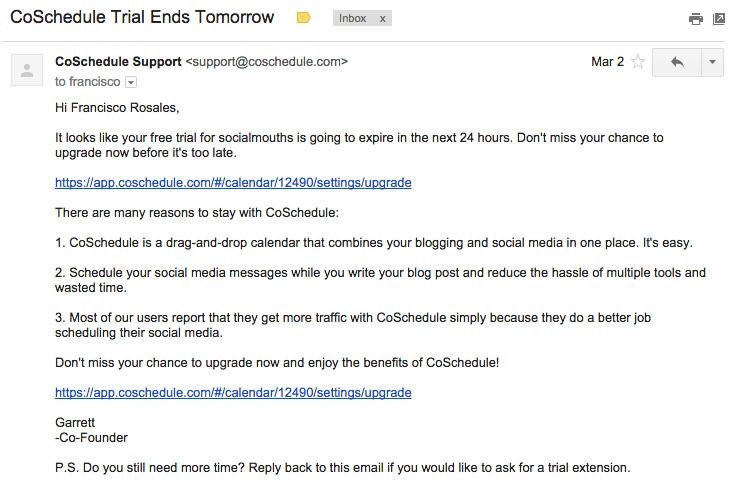Click the sender name CoSchedule Support
Image resolution: width=732 pixels, height=487 pixels.
point(118,62)
